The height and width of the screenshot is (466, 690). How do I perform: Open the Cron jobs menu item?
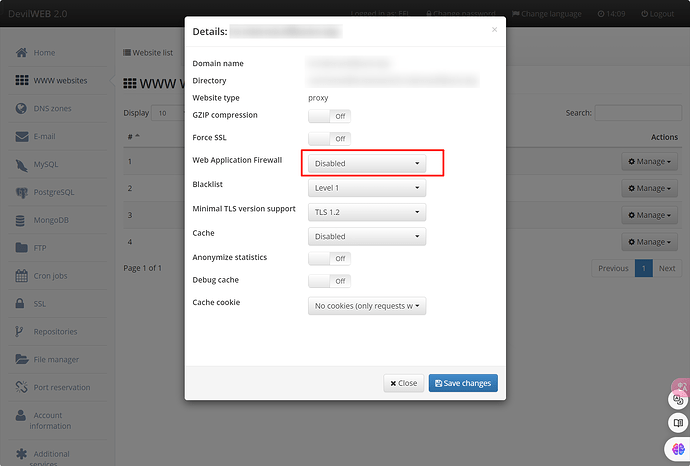57,276
